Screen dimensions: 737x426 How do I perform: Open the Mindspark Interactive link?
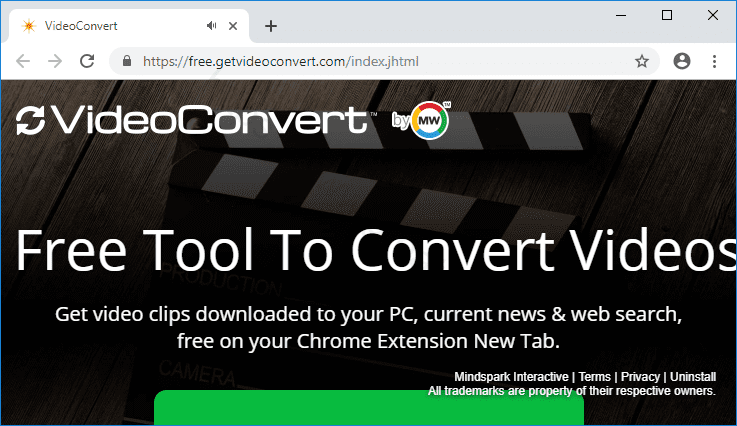point(510,377)
